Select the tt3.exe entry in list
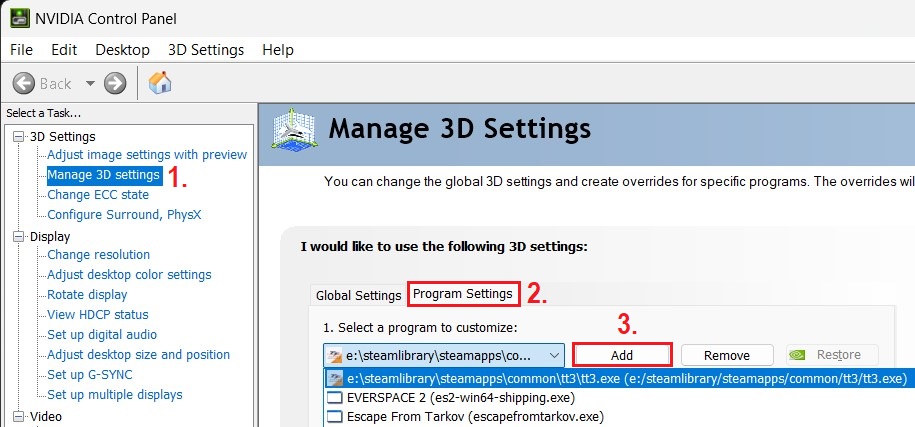 point(620,378)
